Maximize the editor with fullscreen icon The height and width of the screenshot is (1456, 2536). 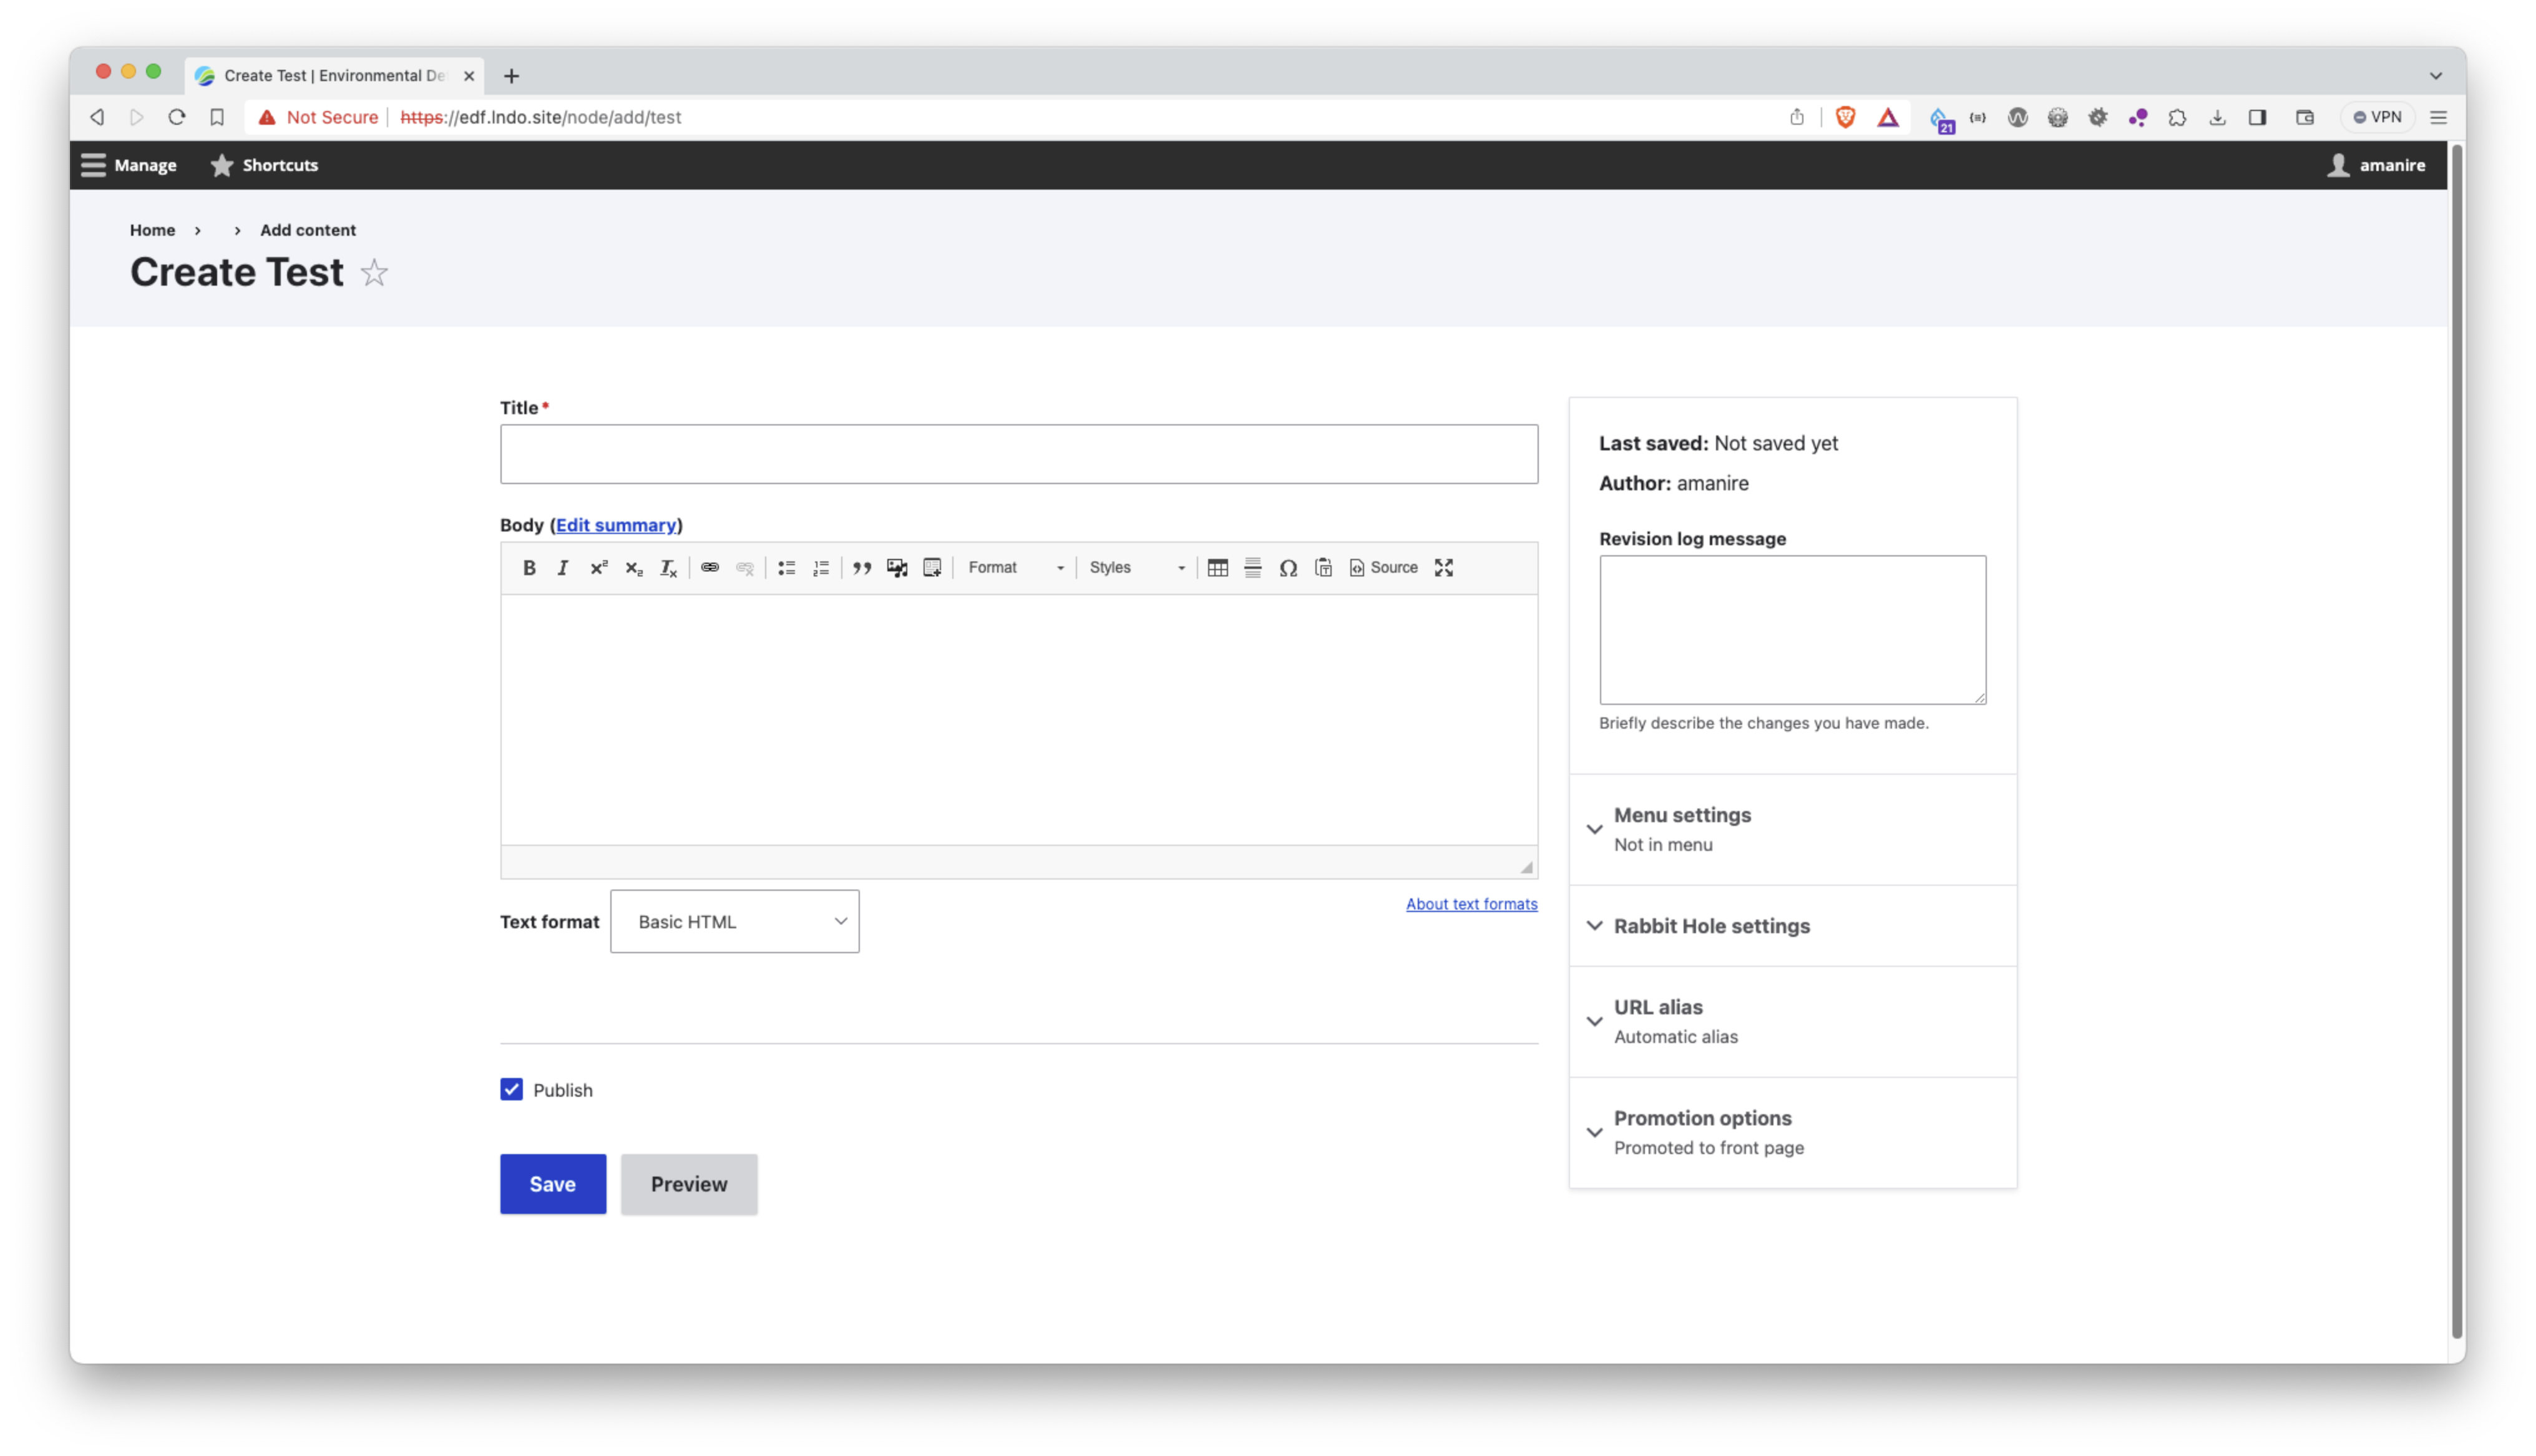click(1443, 567)
